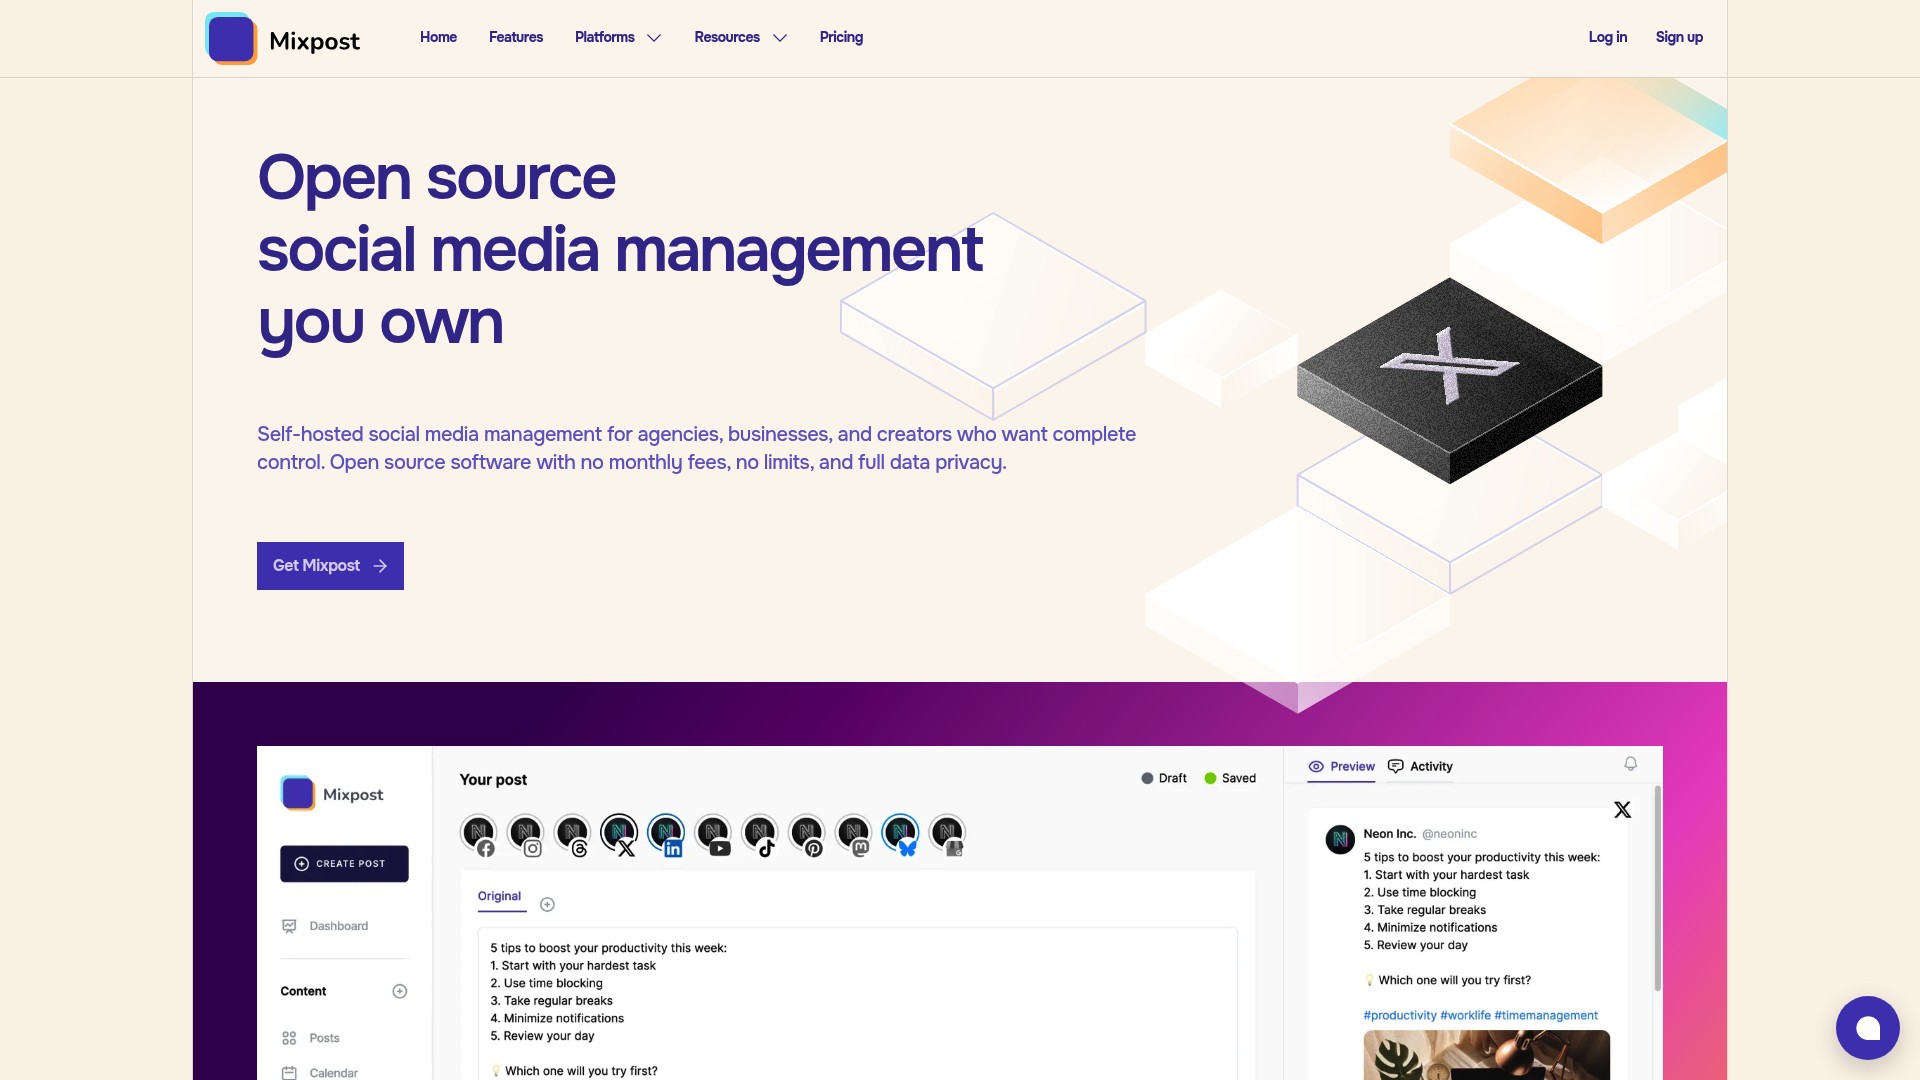This screenshot has height=1080, width=1920.
Task: Click the 'Saved' status label
Action: pyautogui.click(x=1239, y=778)
